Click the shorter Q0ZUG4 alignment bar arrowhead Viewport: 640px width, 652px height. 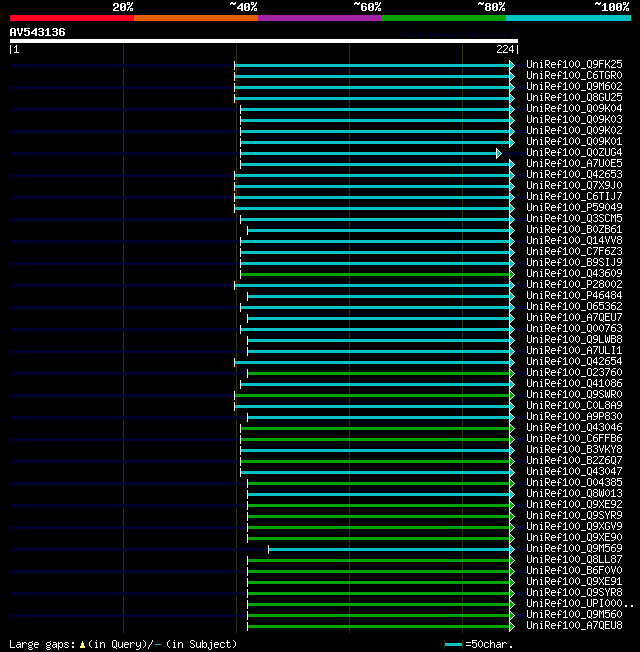point(499,154)
